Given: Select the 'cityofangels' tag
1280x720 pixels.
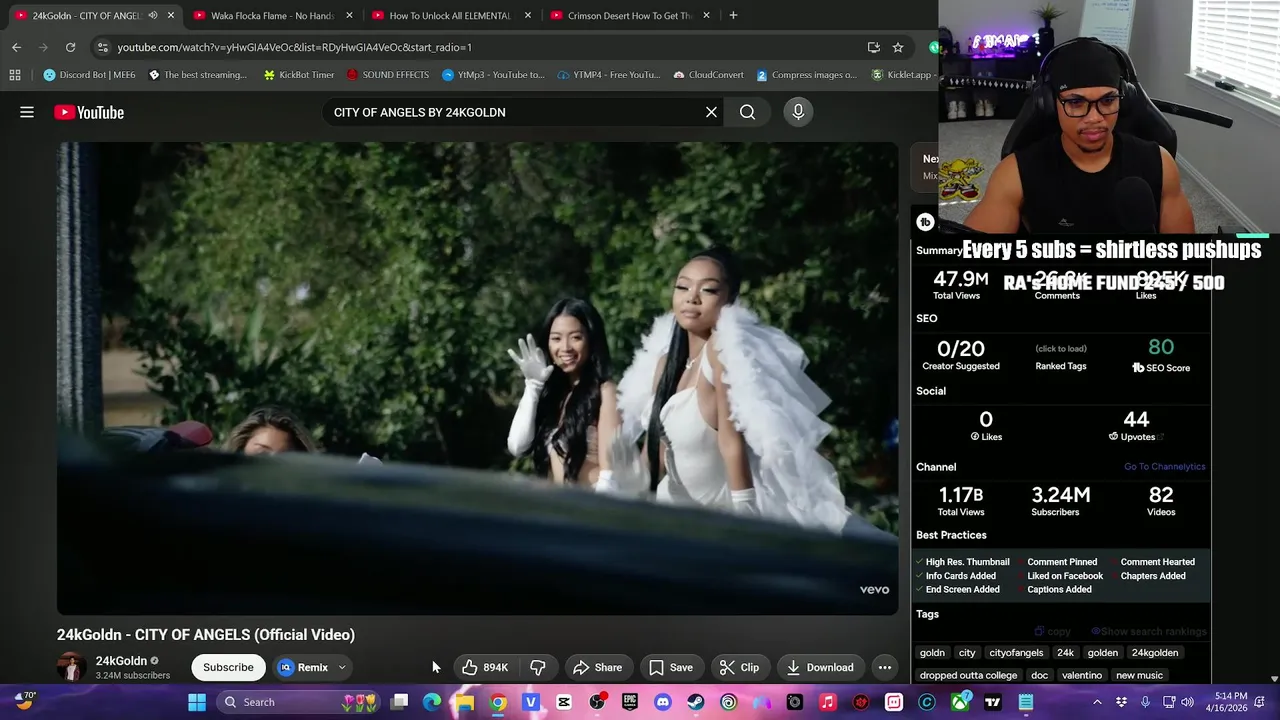Looking at the screenshot, I should click(x=1016, y=653).
